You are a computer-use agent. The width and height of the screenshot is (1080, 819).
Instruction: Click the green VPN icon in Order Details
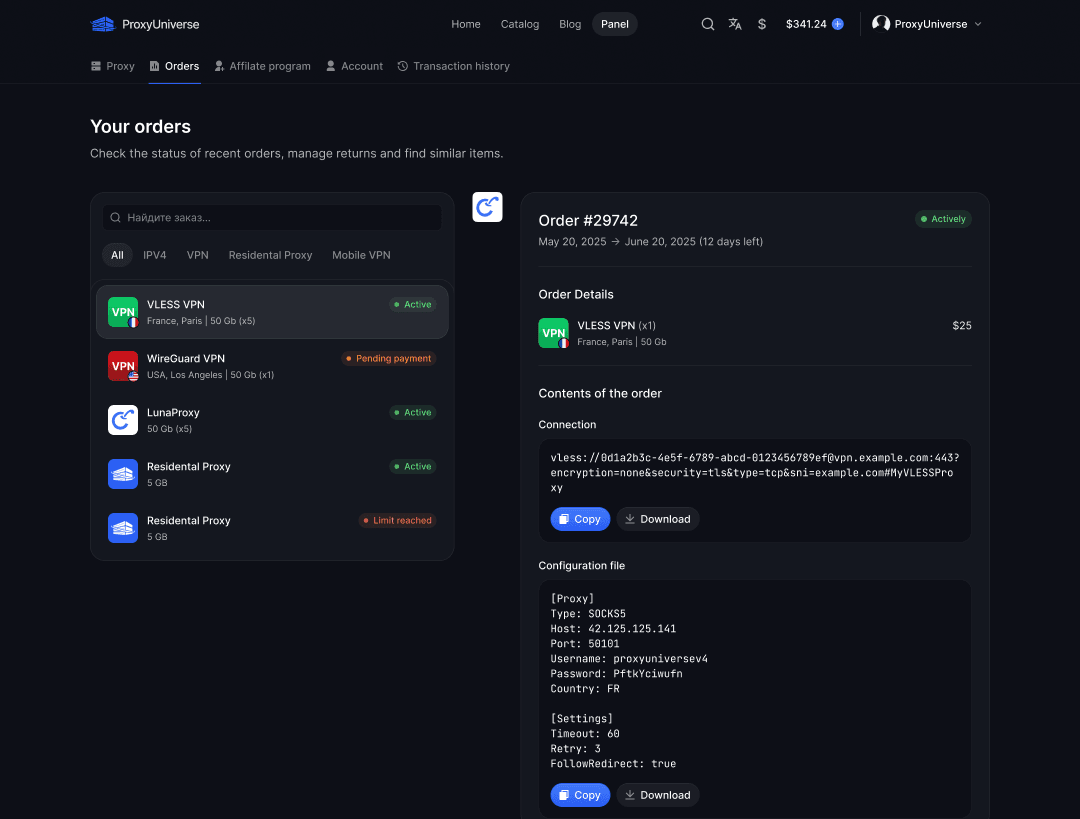[553, 333]
